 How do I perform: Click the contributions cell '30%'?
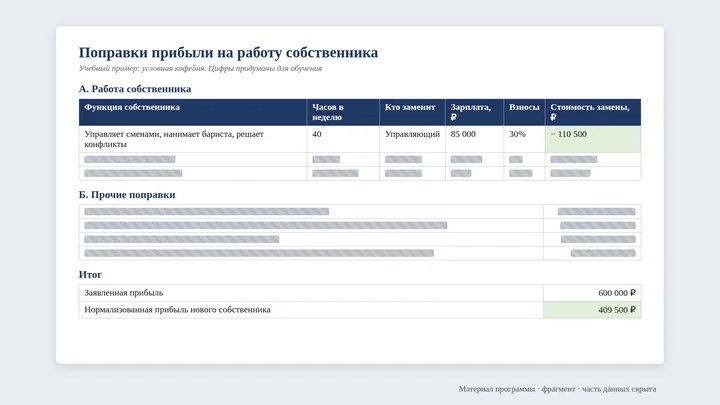pos(524,139)
